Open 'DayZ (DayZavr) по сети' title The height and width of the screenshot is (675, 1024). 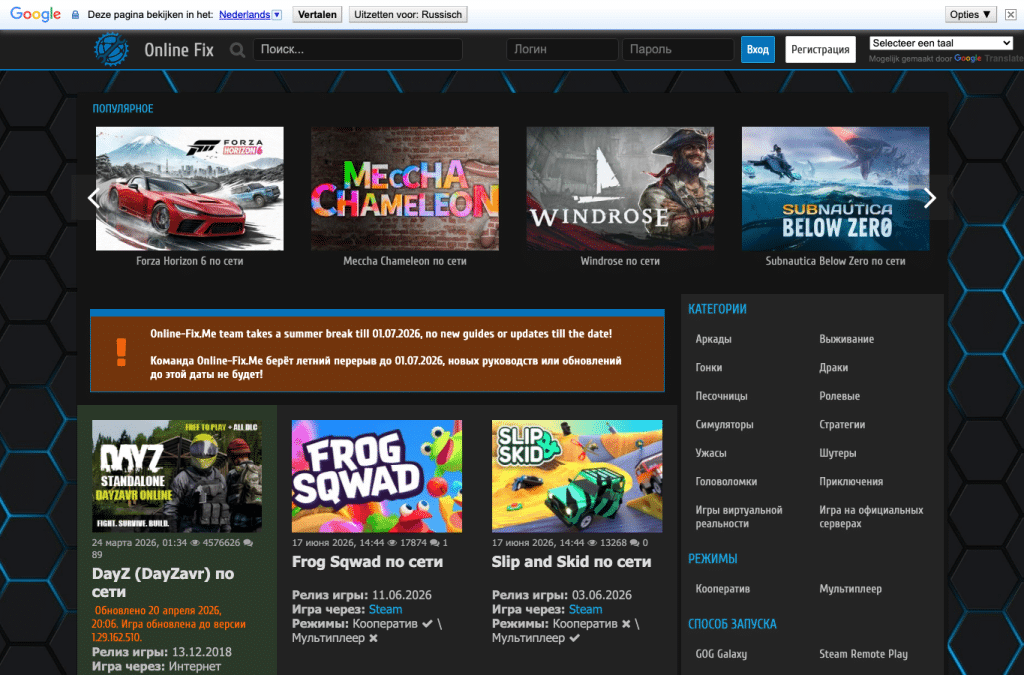tap(163, 582)
